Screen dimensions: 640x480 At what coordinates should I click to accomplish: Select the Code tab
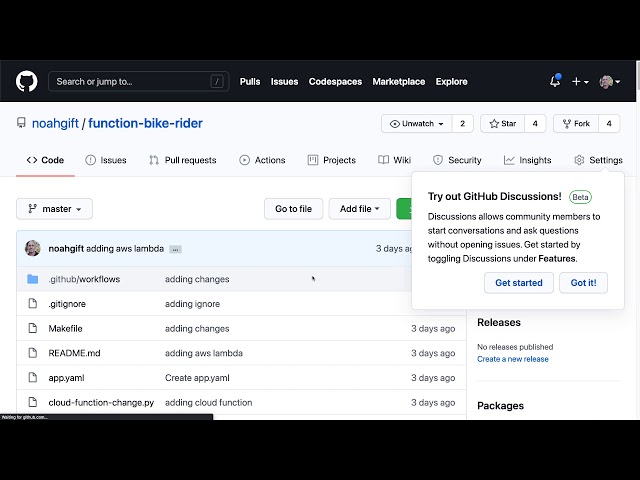(x=45, y=160)
